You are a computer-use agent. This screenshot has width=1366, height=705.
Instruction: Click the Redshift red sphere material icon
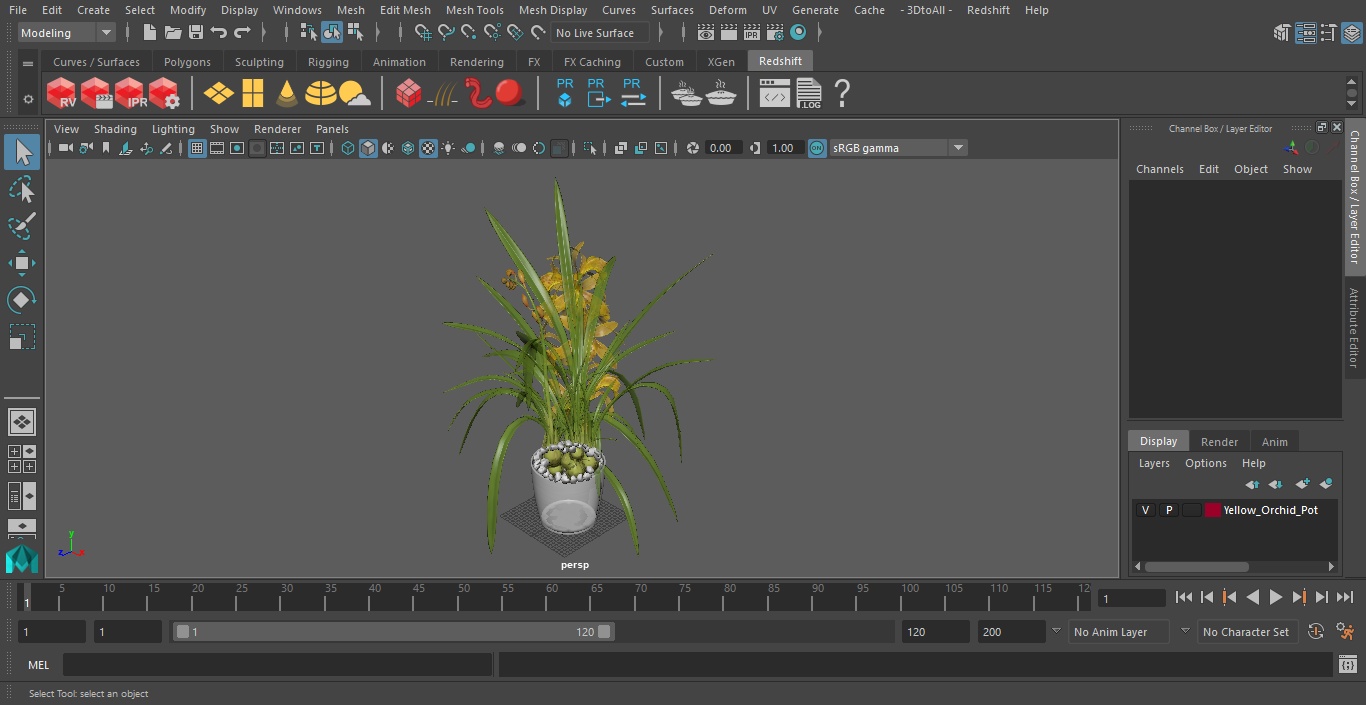pos(510,94)
